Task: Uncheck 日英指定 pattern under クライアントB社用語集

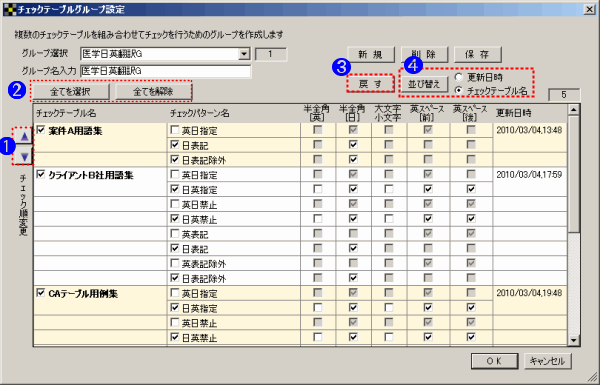Action: click(175, 189)
